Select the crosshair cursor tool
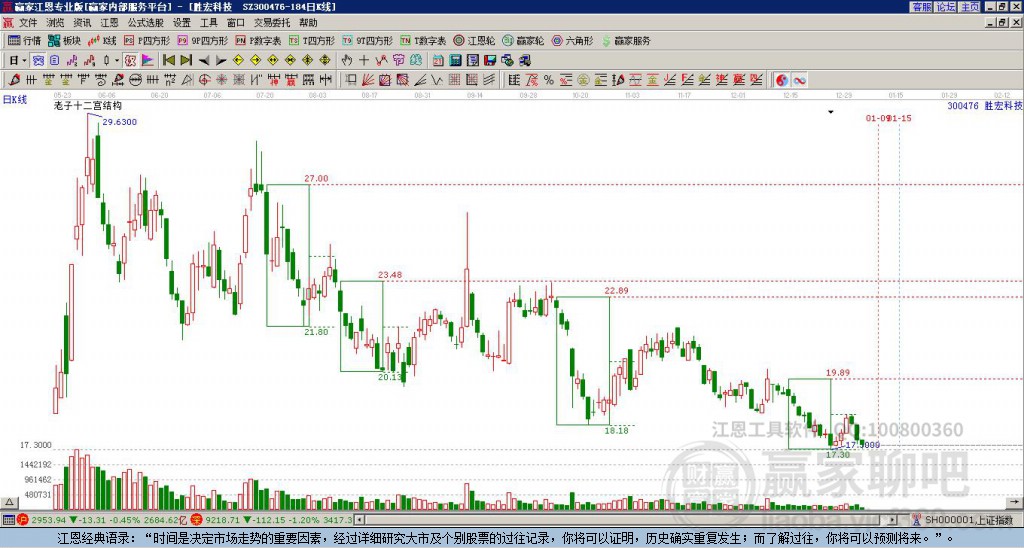 (364, 60)
